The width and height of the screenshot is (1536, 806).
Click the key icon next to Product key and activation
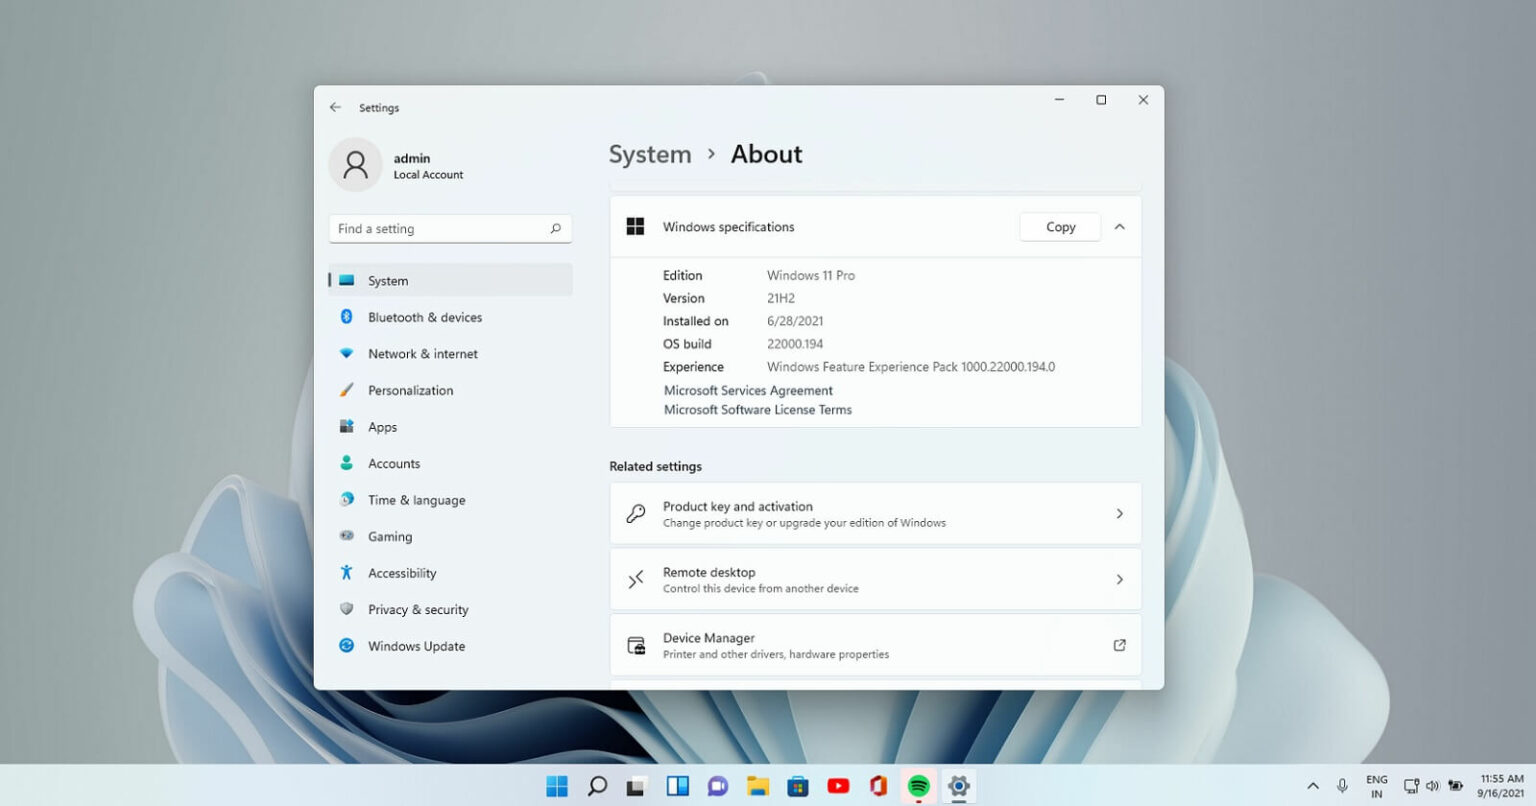point(636,512)
